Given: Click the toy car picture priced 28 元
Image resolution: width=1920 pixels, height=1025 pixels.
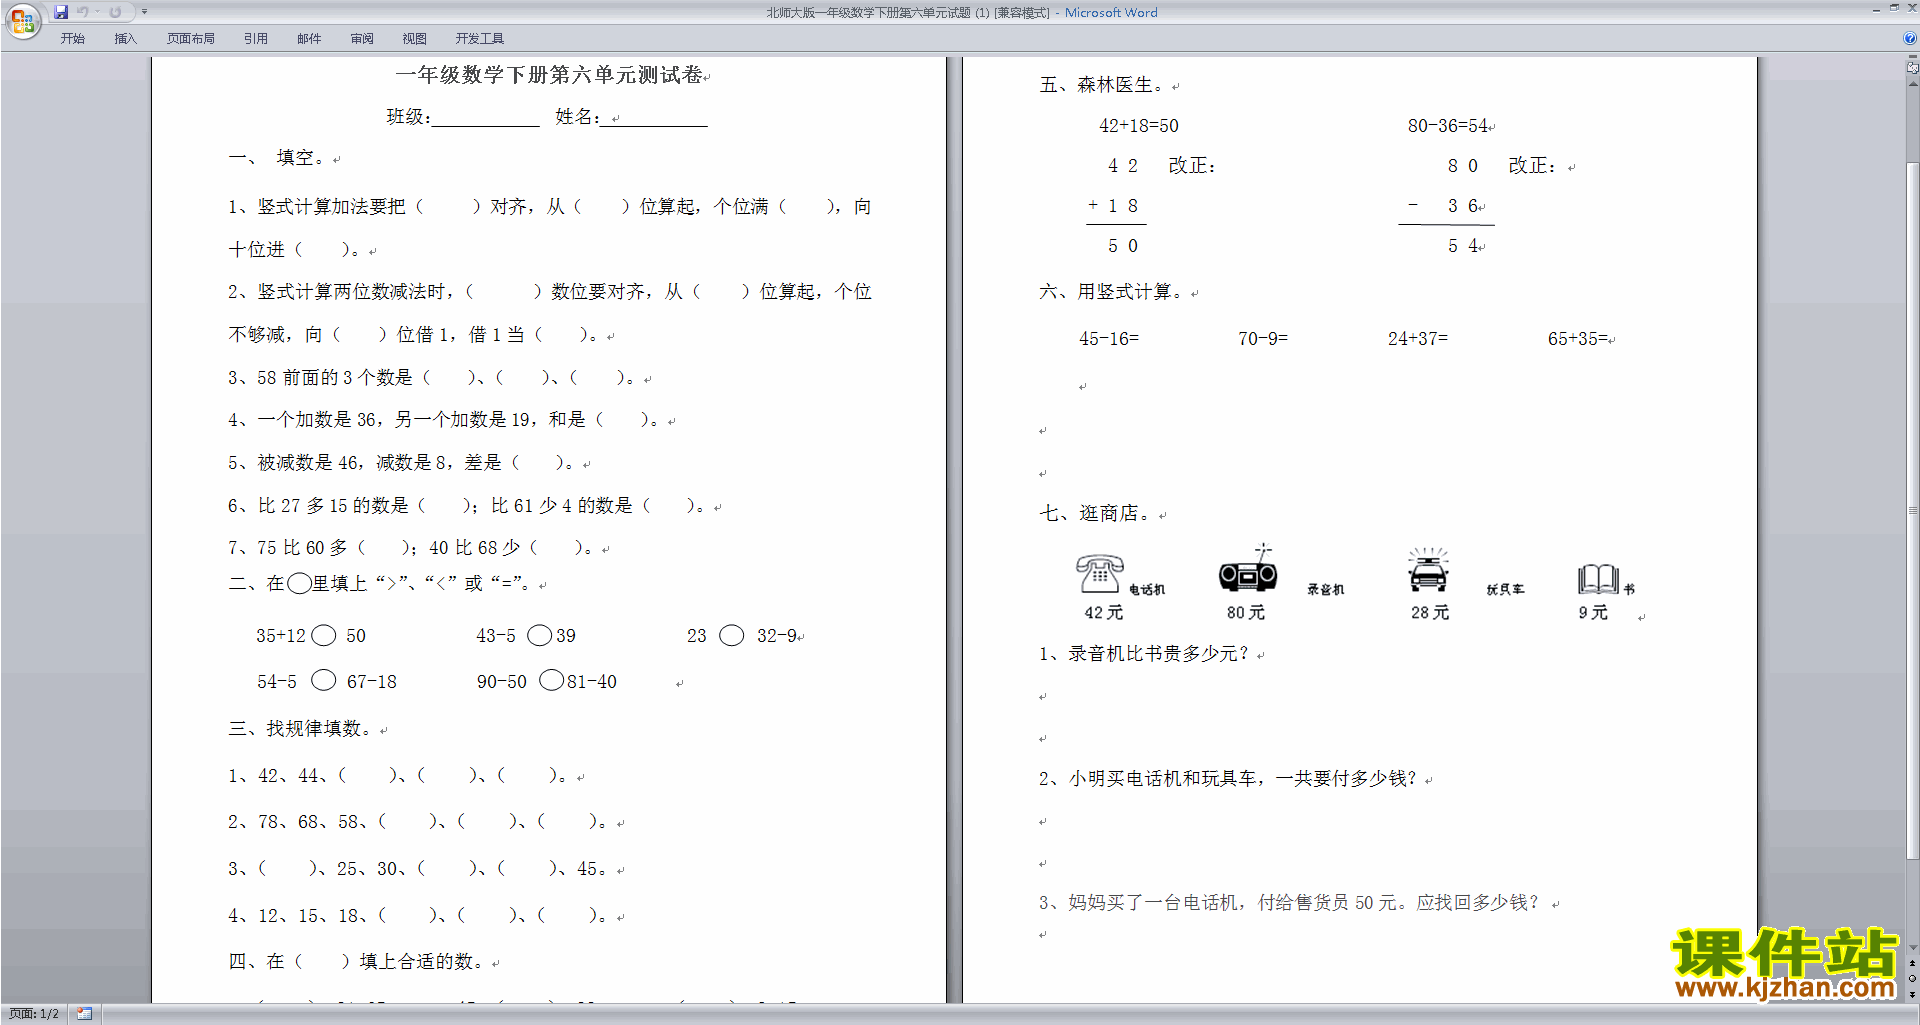Looking at the screenshot, I should click(x=1428, y=570).
